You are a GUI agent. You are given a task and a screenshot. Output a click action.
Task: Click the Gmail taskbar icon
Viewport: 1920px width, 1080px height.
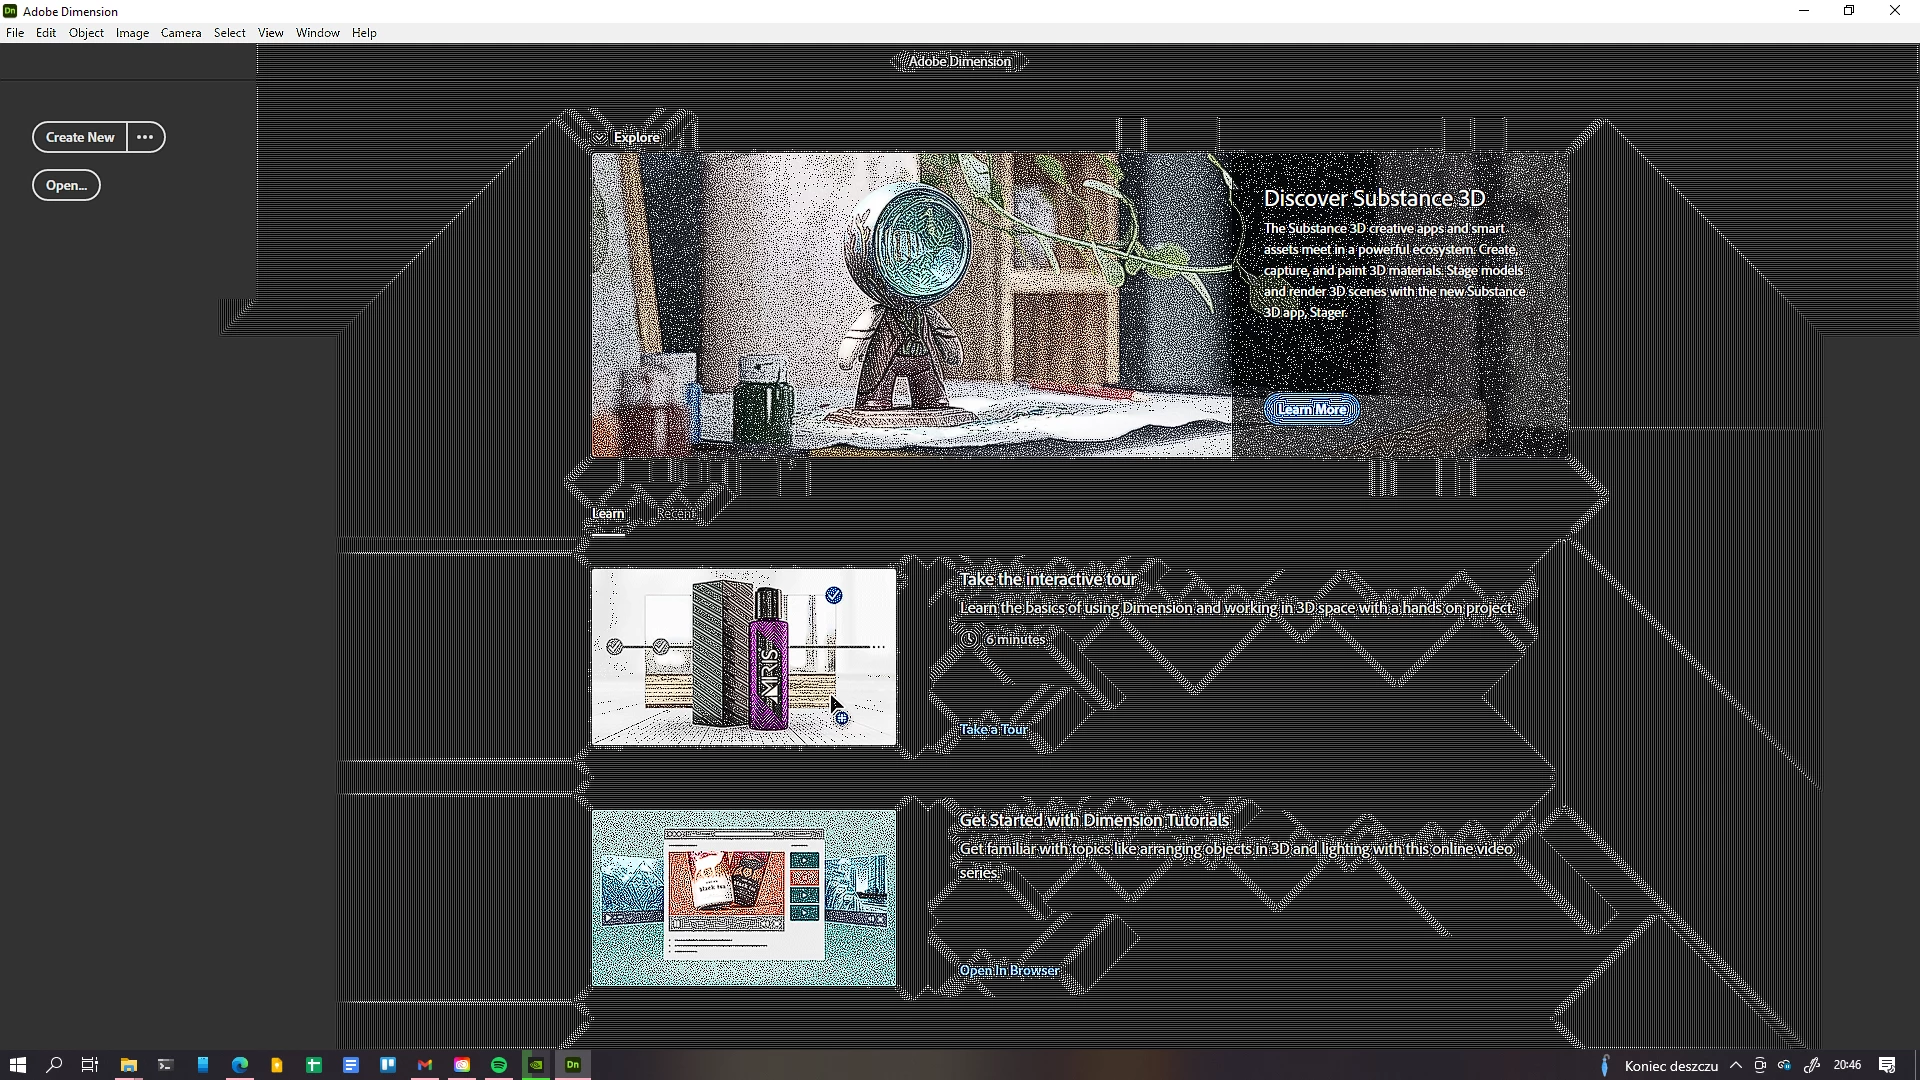(425, 1065)
